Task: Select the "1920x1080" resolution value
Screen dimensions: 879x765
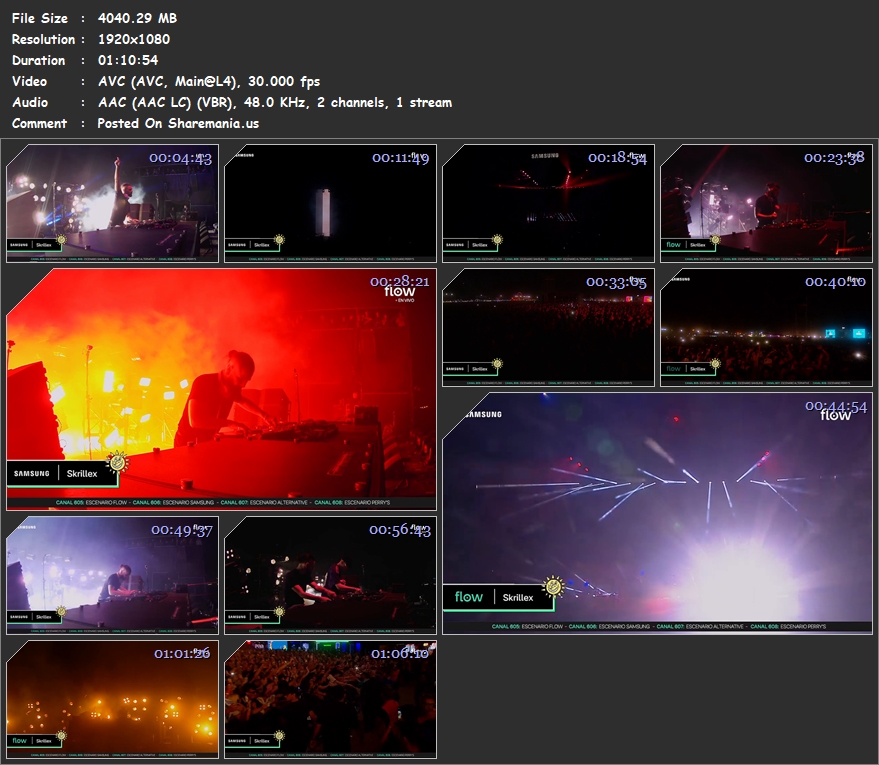Action: 134,39
